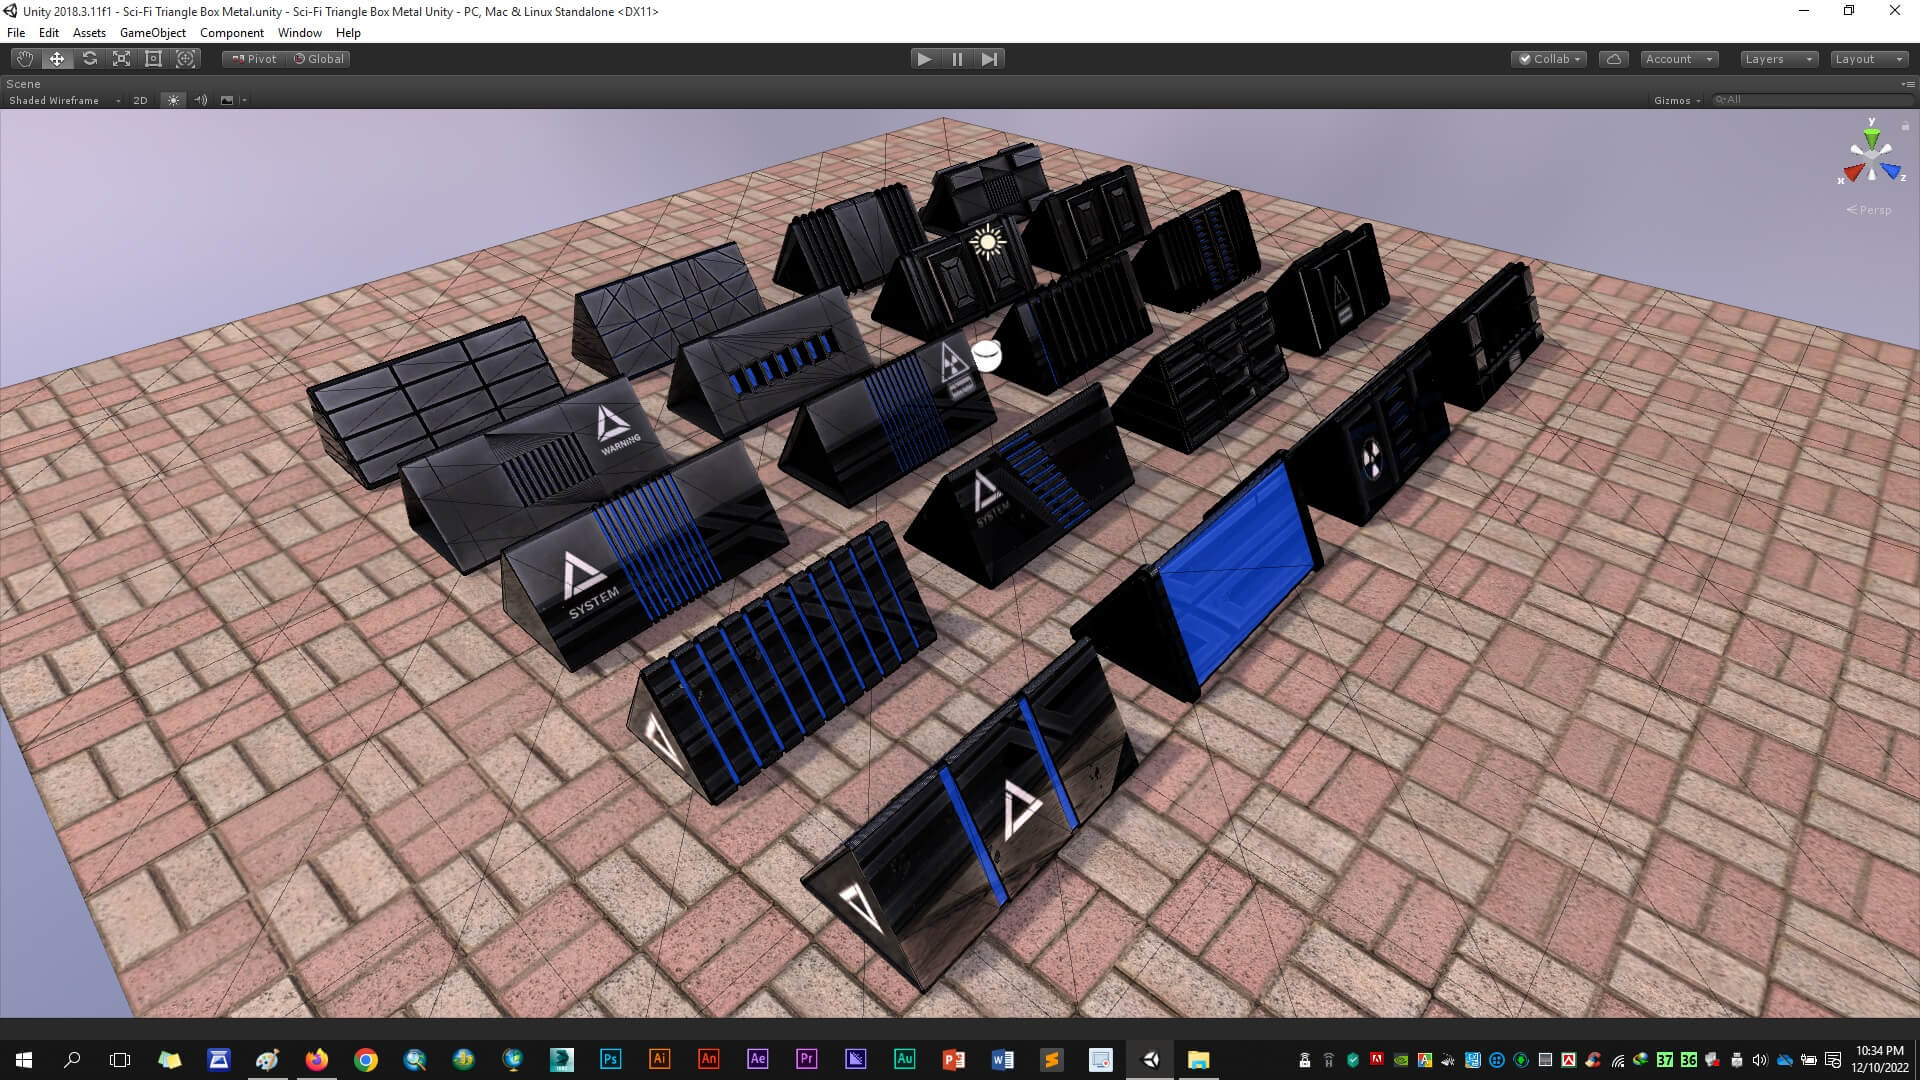Toggle scene audio mute
1920x1080 pixels.
pos(200,100)
